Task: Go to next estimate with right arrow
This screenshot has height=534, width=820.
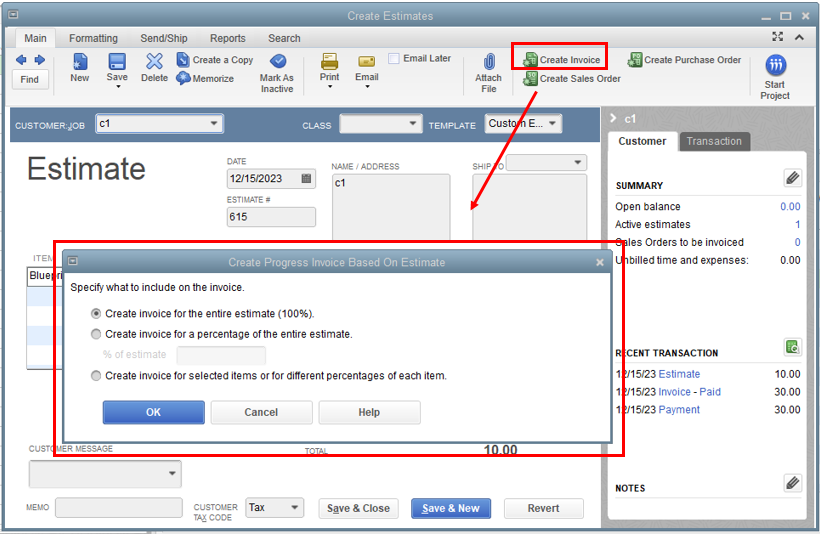Action: (40, 60)
